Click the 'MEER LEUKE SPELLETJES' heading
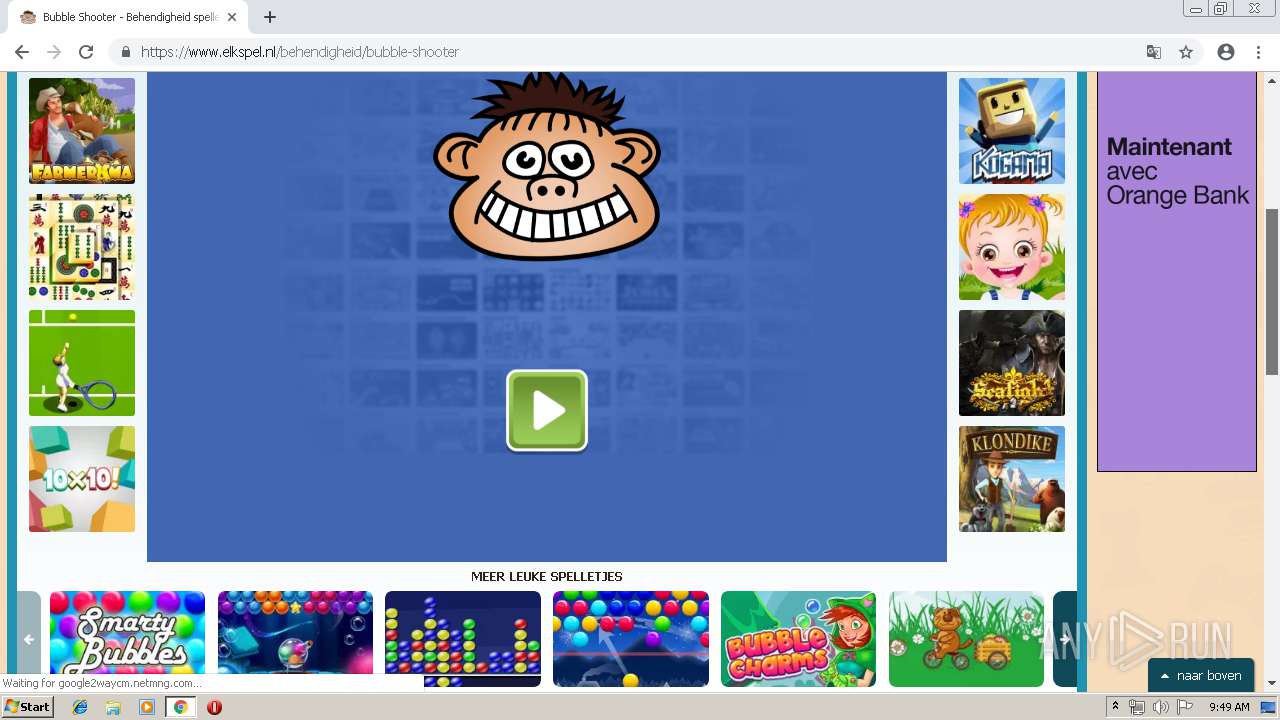Viewport: 1280px width, 720px height. [547, 577]
